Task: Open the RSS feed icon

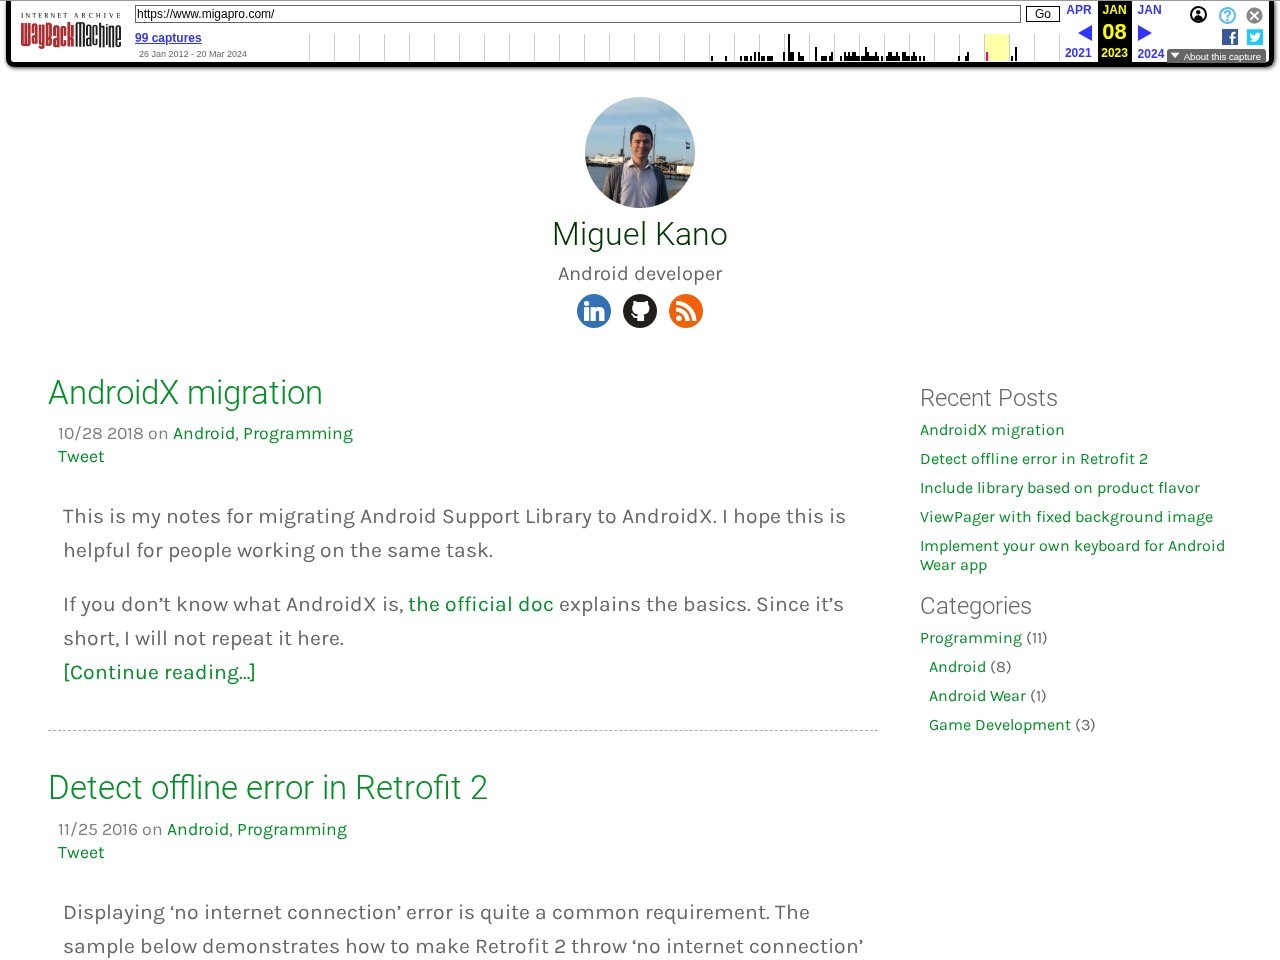Action: tap(686, 311)
